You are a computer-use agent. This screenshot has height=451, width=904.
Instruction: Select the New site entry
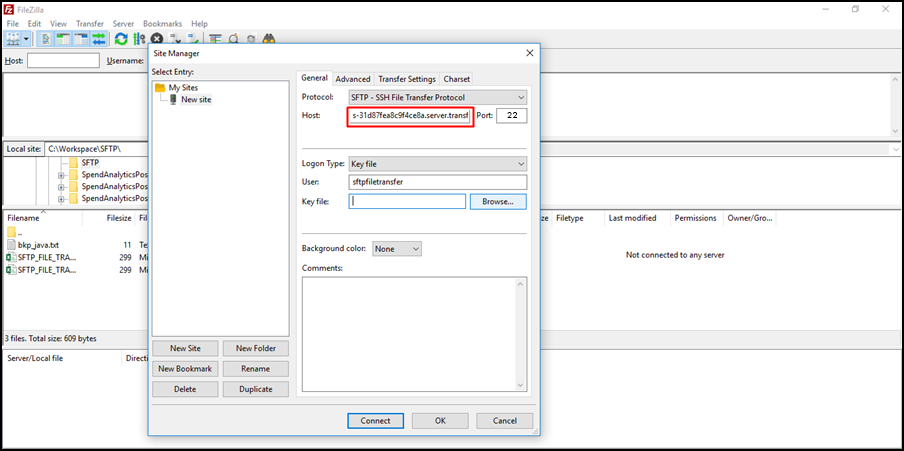196,99
